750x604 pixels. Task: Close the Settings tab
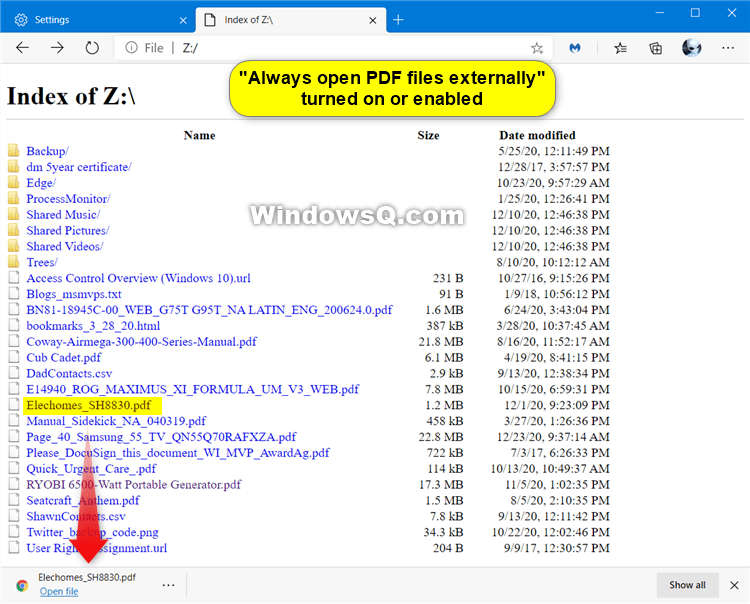coord(183,20)
